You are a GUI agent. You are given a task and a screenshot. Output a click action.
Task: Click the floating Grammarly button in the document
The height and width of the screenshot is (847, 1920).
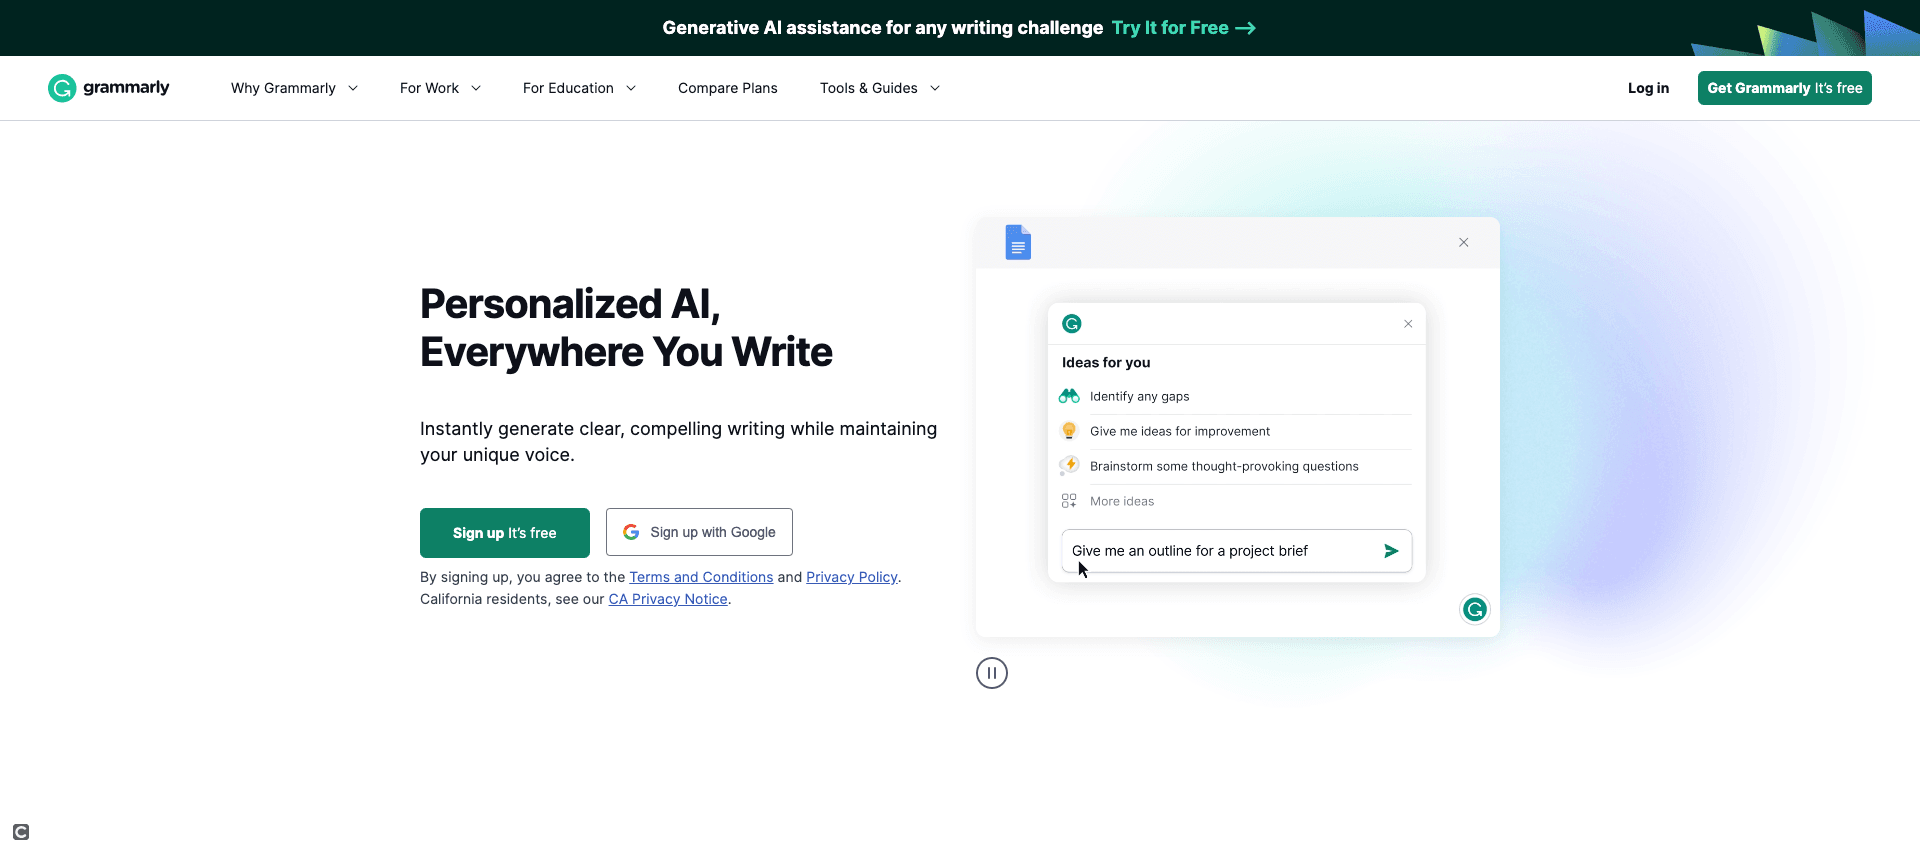click(1475, 609)
